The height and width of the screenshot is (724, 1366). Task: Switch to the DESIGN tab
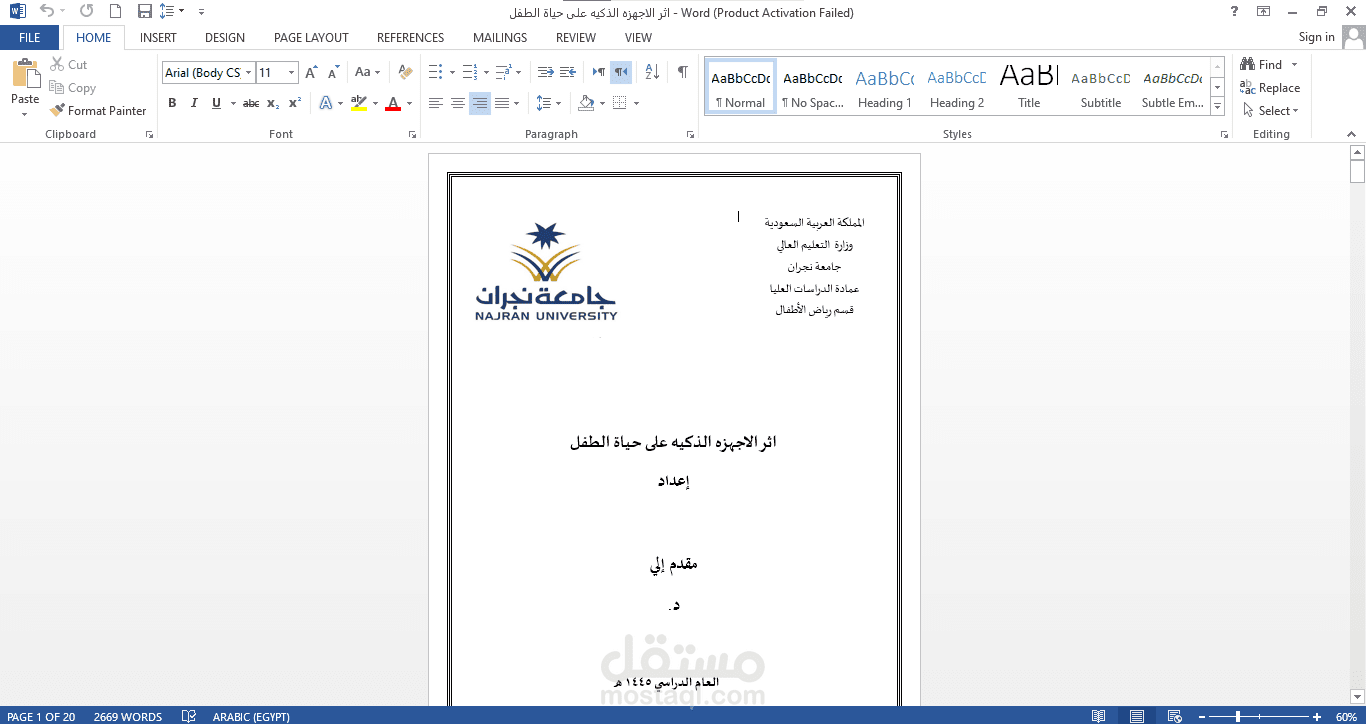point(225,38)
